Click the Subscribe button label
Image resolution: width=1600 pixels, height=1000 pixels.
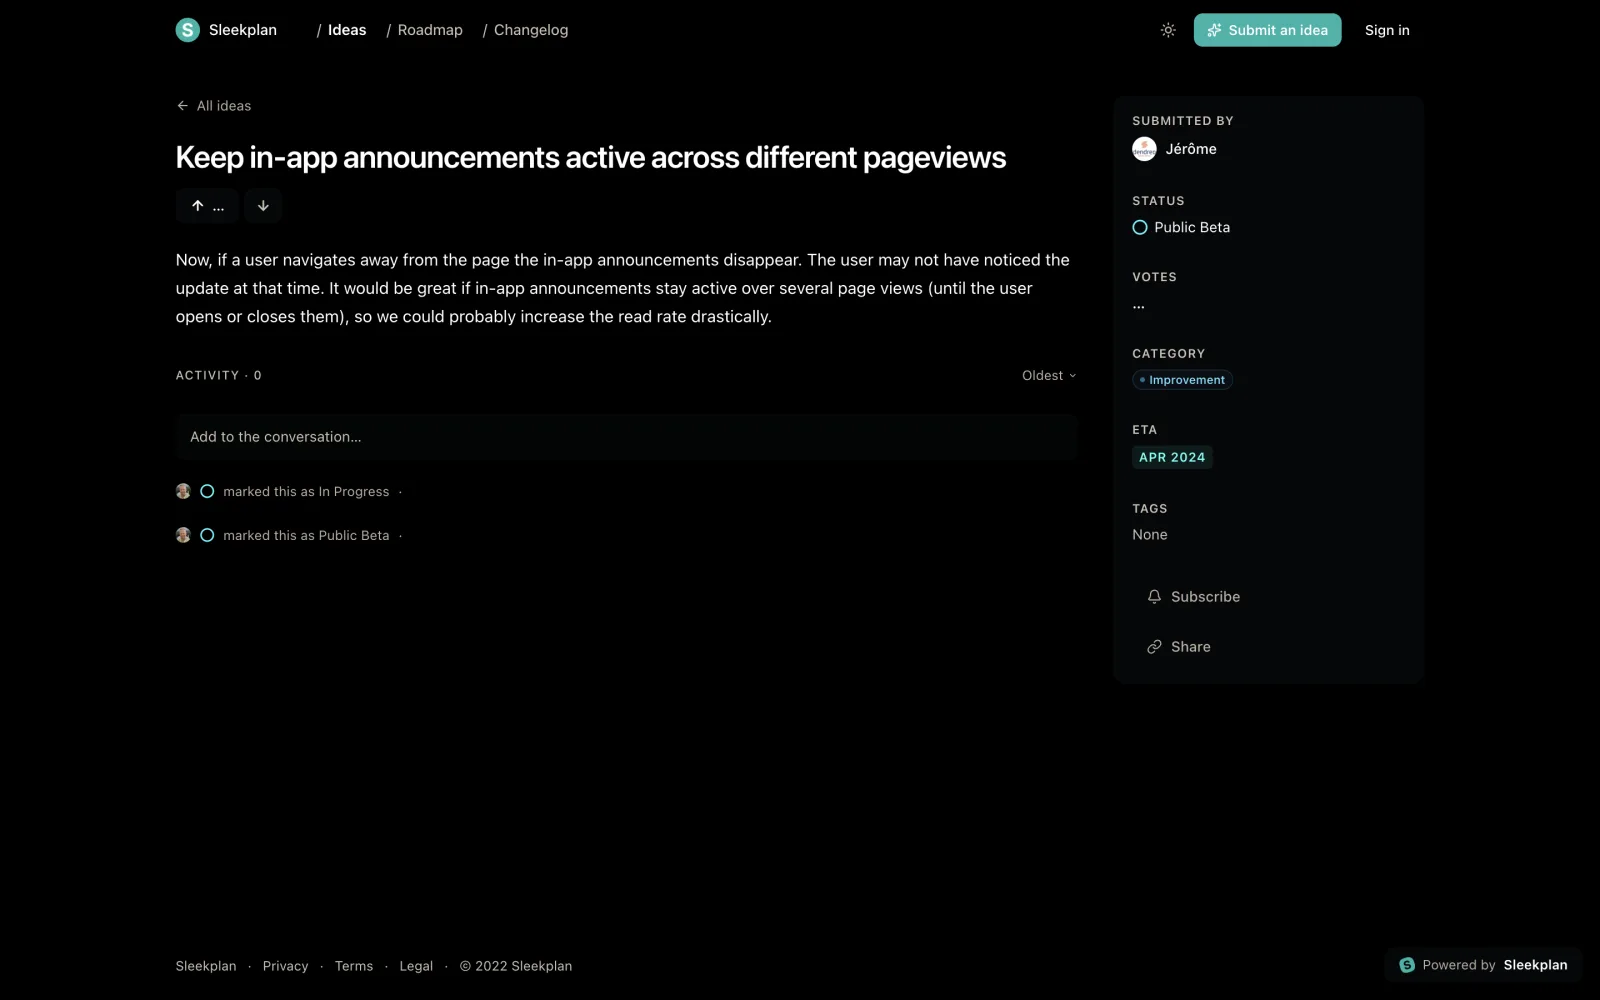[x=1205, y=597]
